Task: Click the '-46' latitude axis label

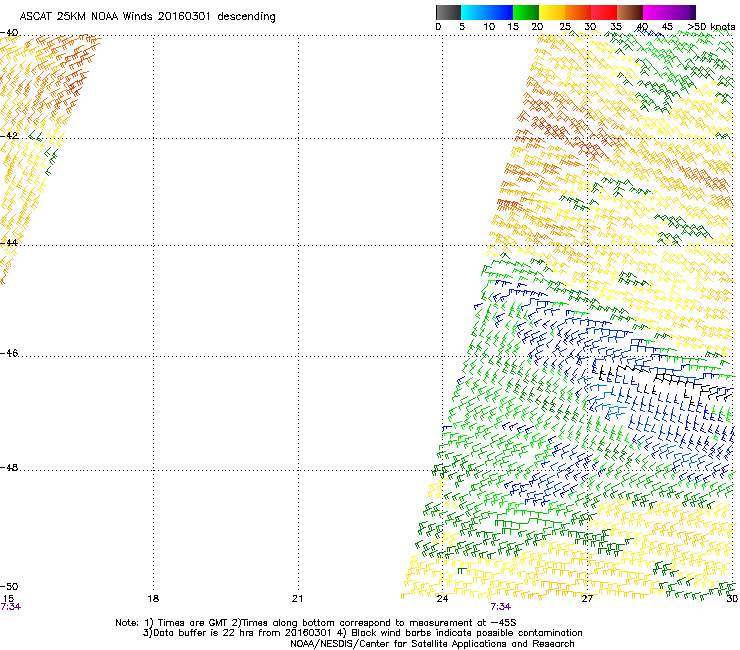Action: click(9, 354)
